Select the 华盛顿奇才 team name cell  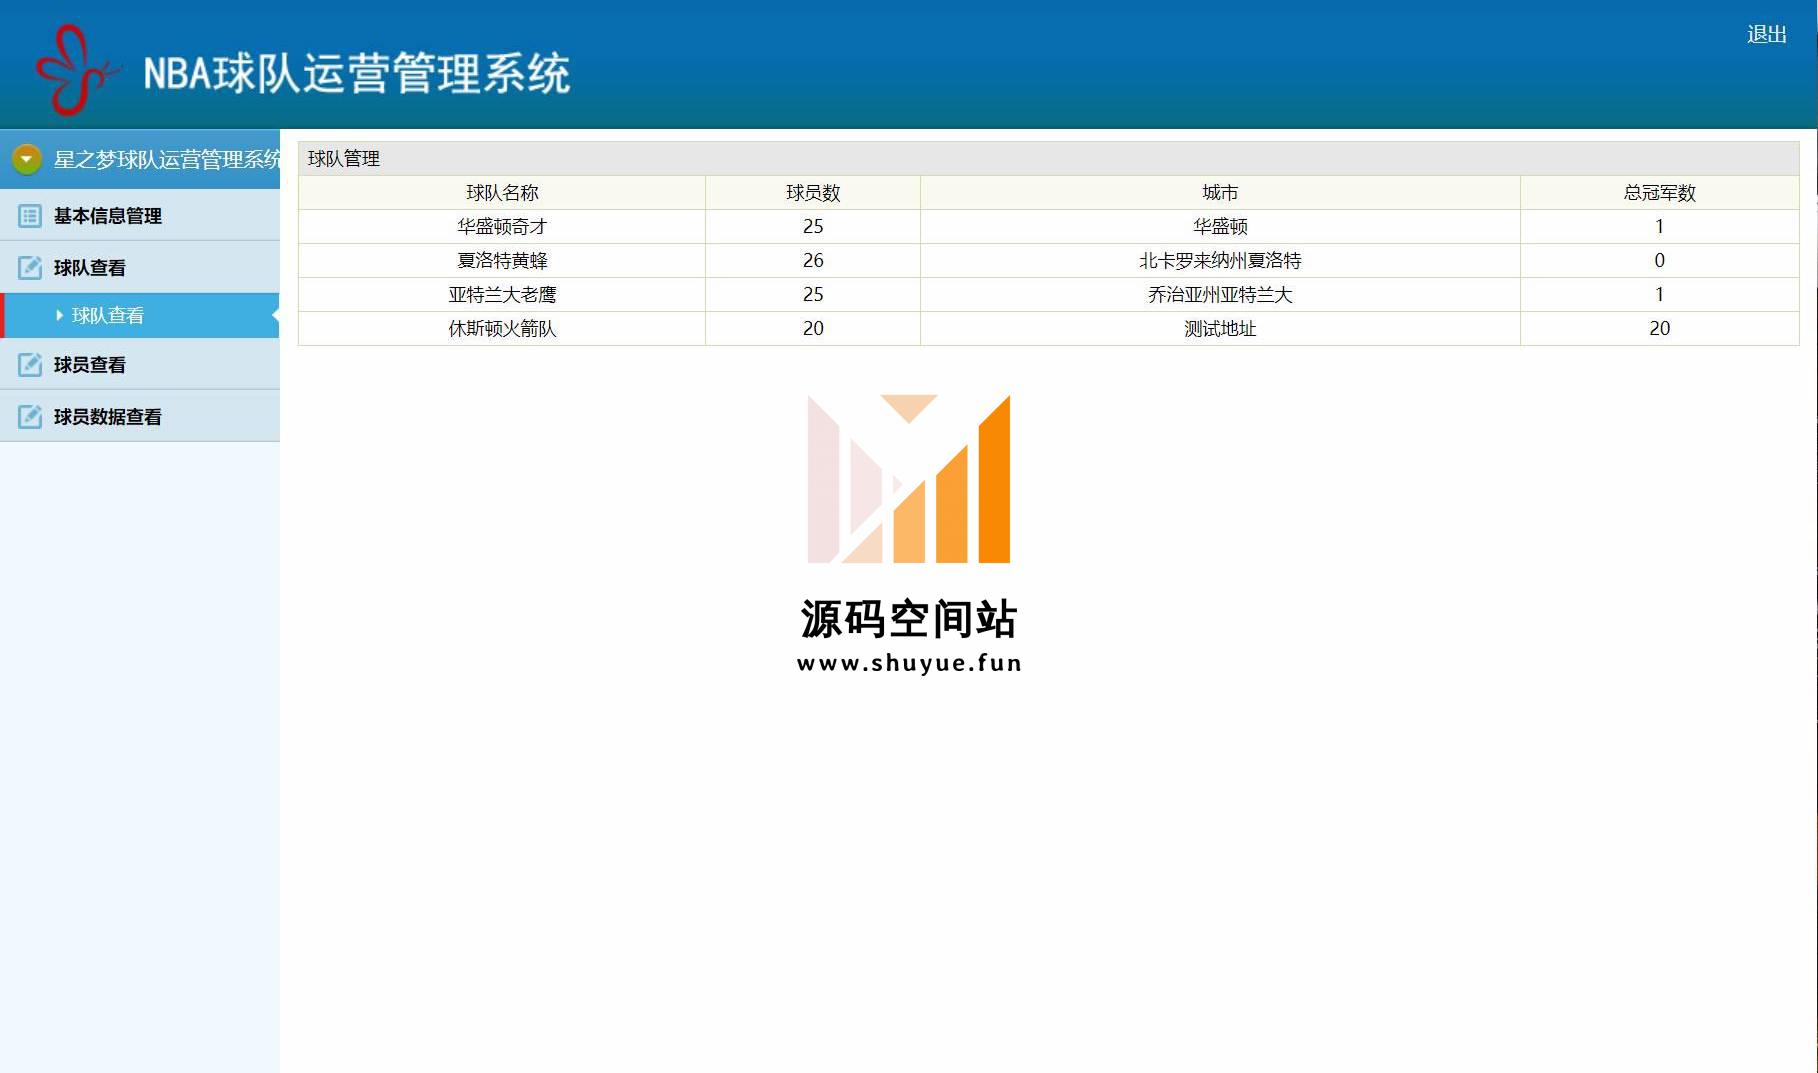pyautogui.click(x=502, y=227)
